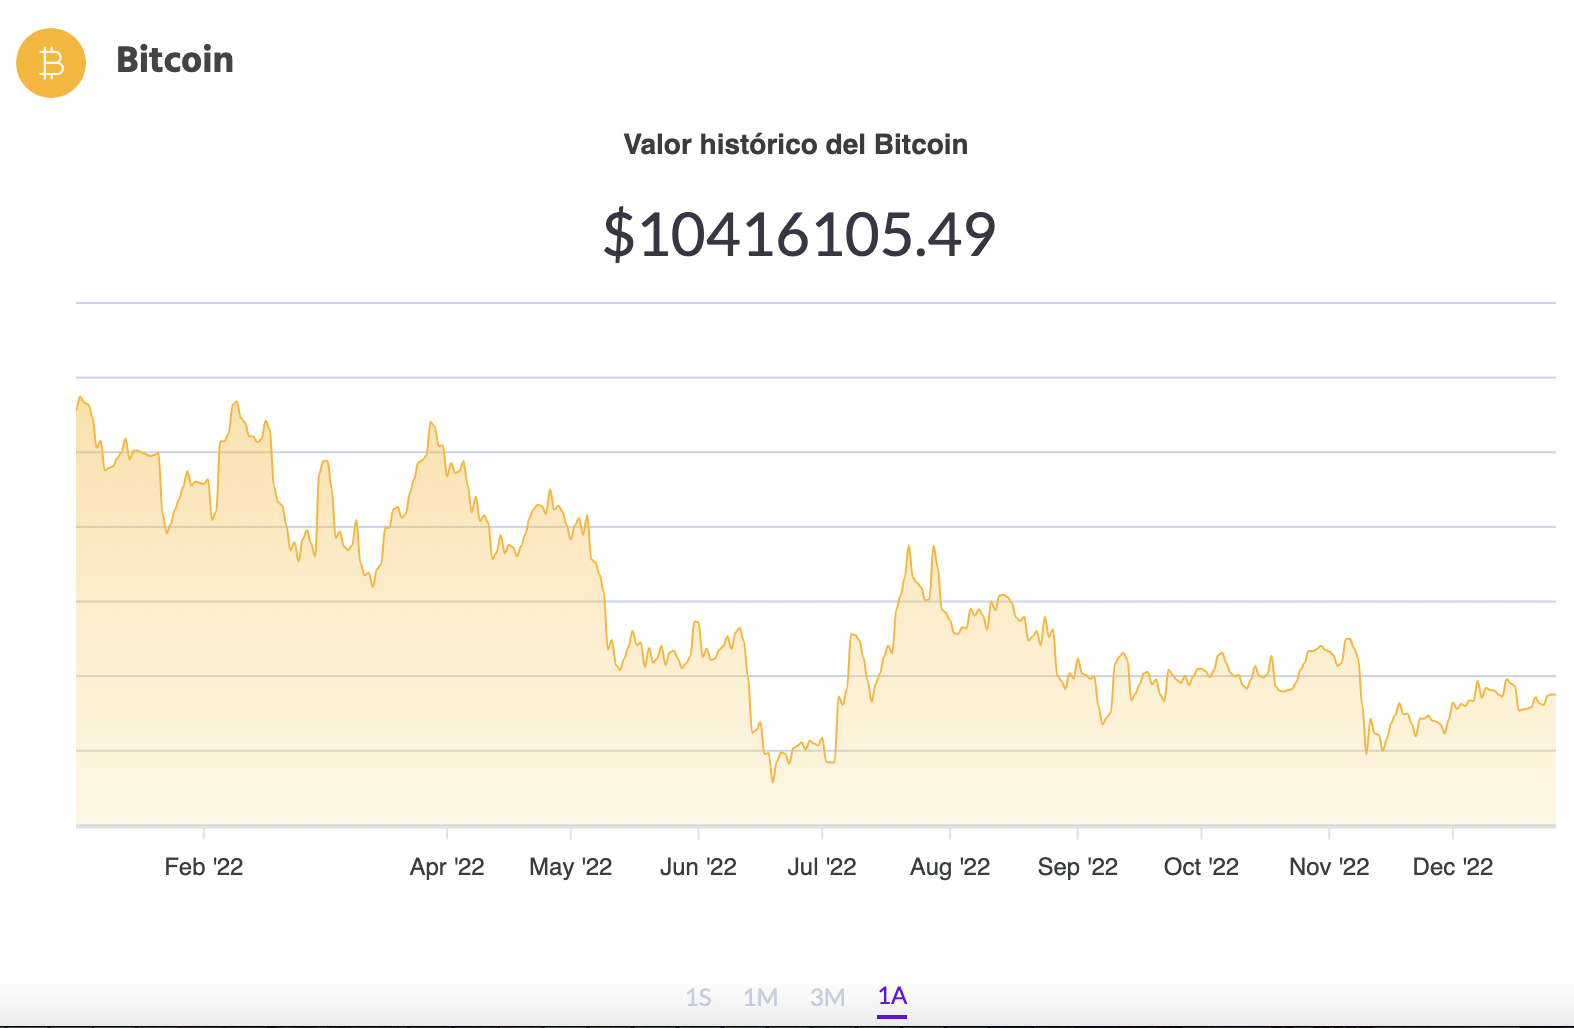Select the 1S time range tab

pyautogui.click(x=698, y=997)
